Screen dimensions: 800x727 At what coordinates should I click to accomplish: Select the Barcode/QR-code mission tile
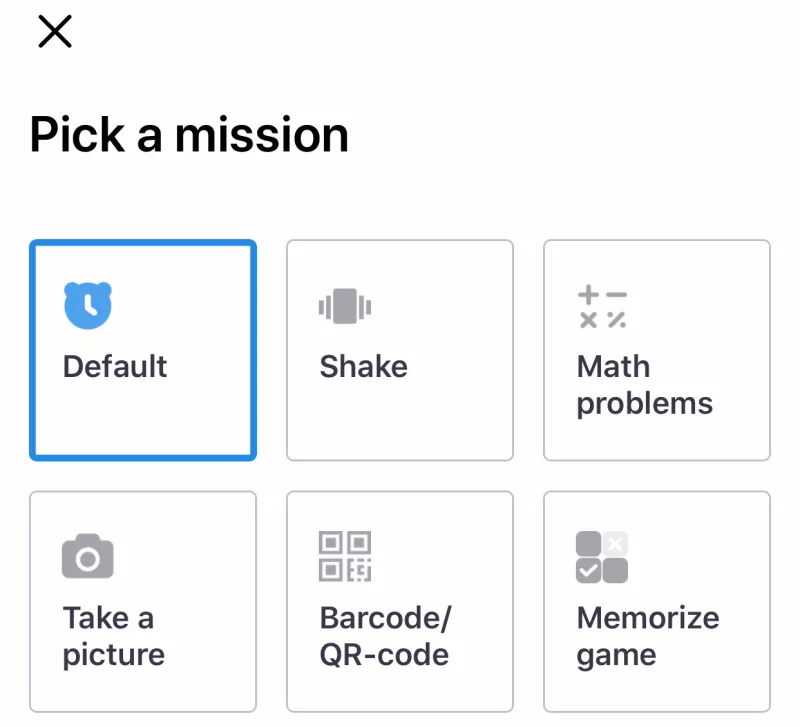(x=400, y=601)
